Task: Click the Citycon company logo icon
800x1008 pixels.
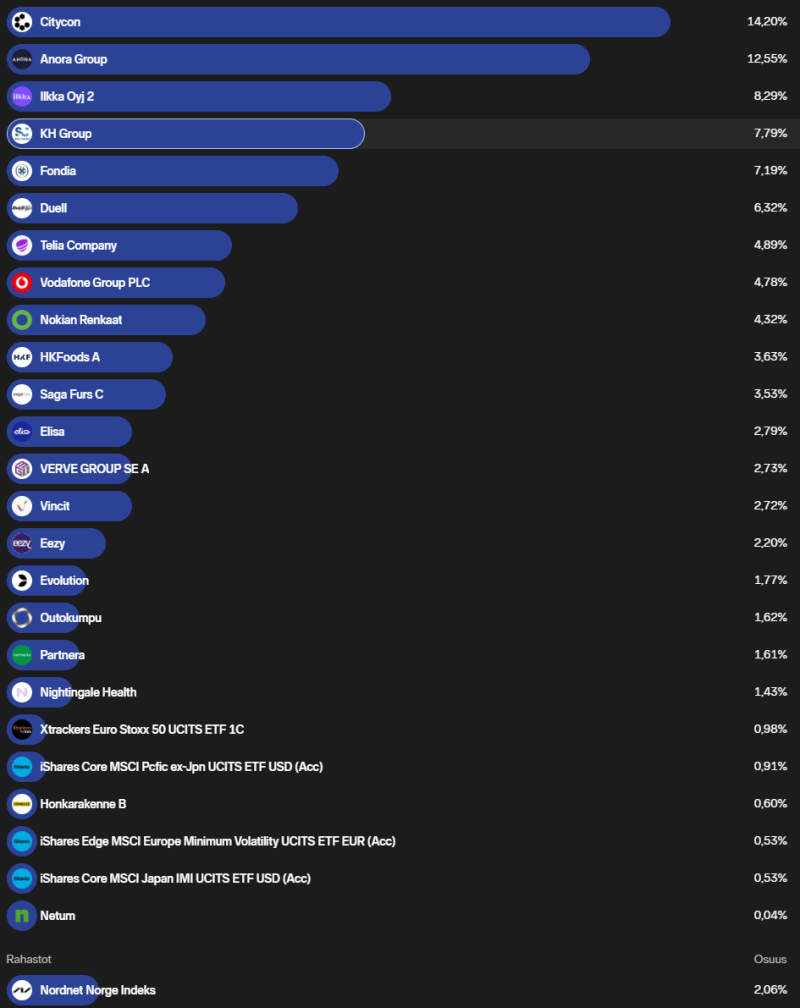Action: coord(22,22)
